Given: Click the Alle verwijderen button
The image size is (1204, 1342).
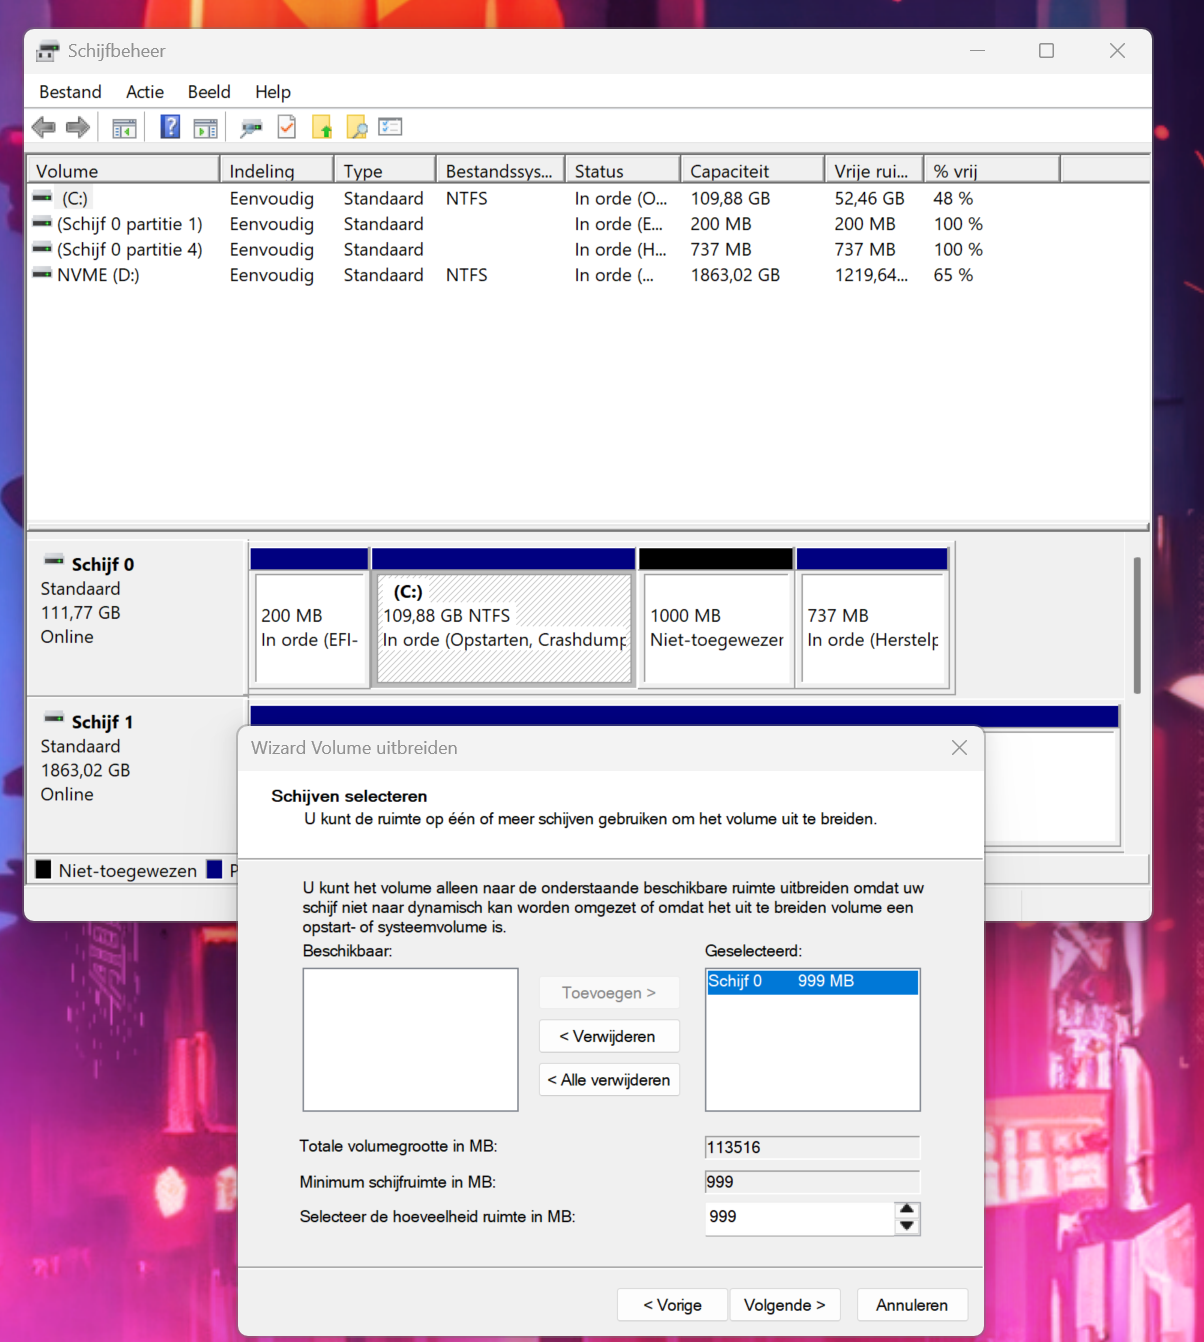Looking at the screenshot, I should 609,1080.
